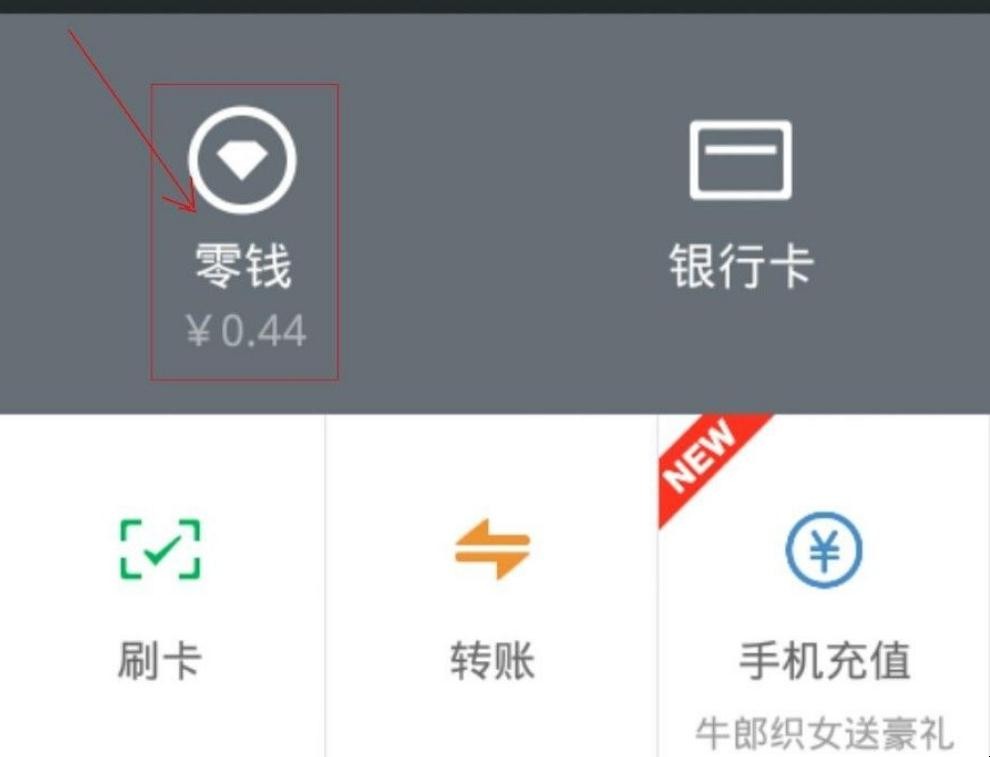Tap the 牛郎织女送豪礼 promo text
990x757 pixels.
pos(825,733)
